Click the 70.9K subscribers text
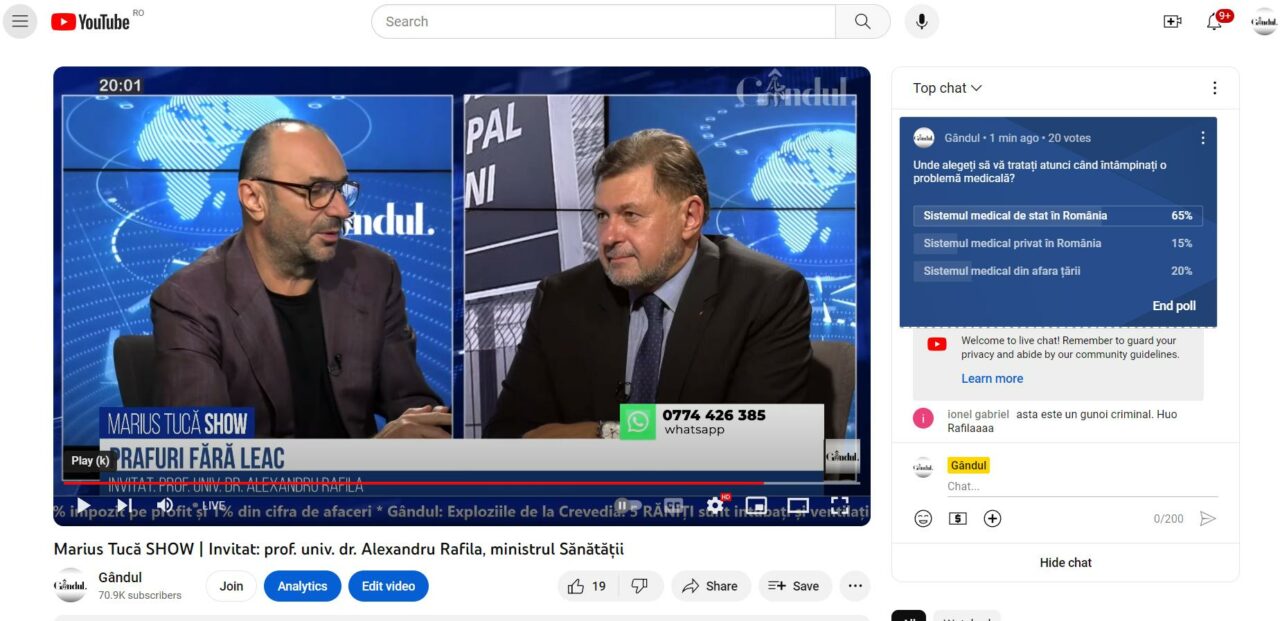 (x=140, y=595)
